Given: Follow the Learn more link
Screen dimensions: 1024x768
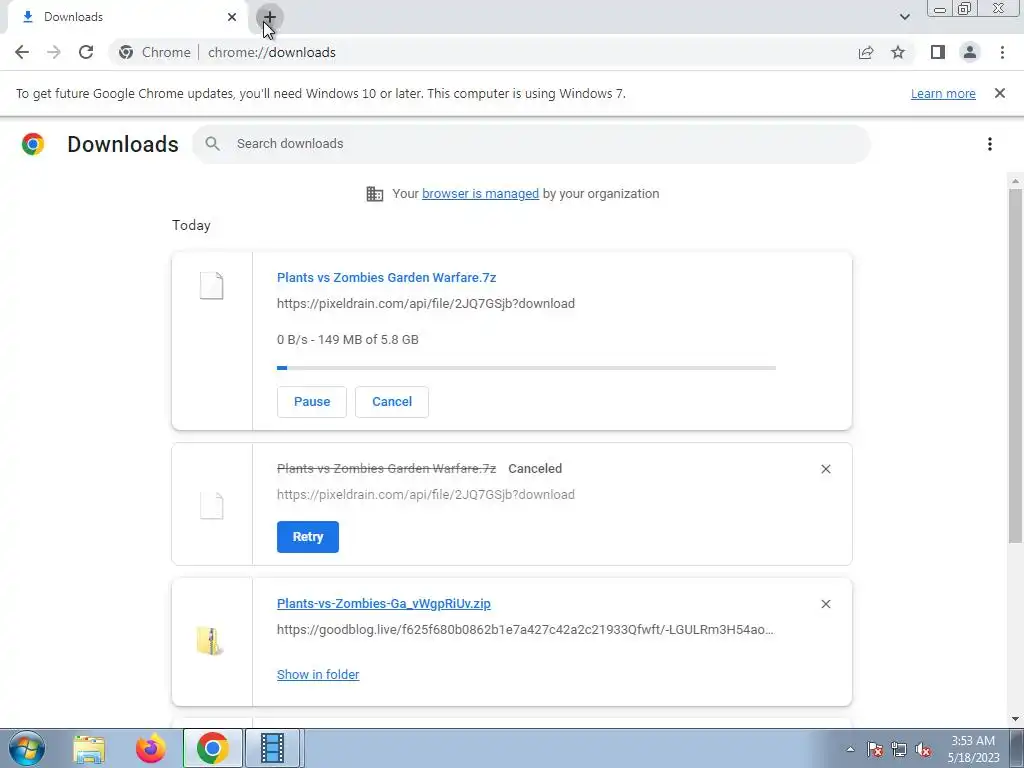Looking at the screenshot, I should (943, 93).
